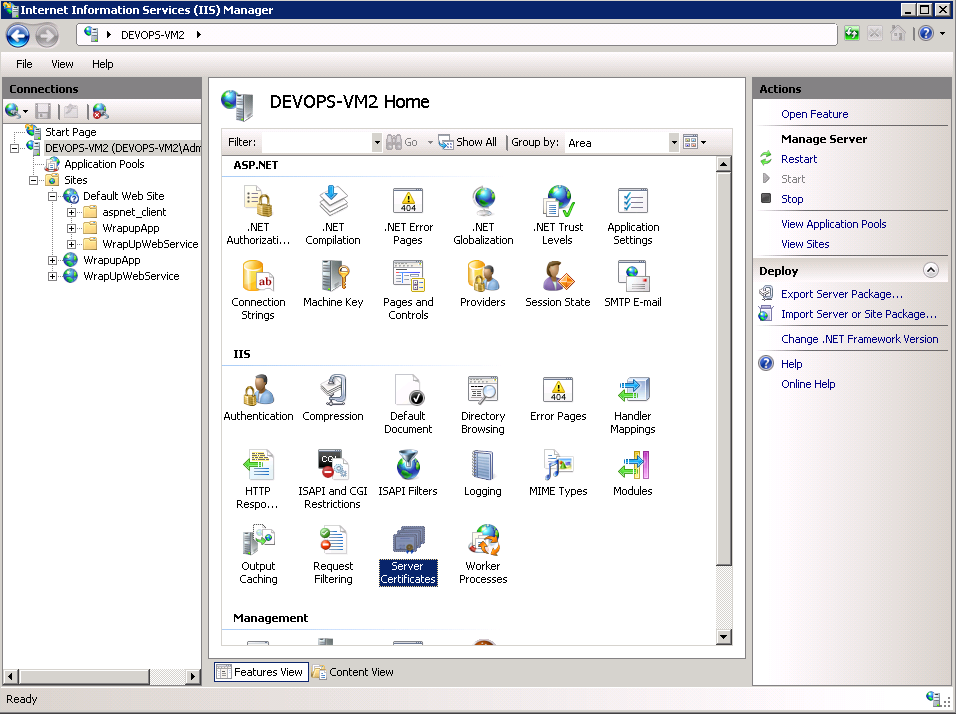Viewport: 956px width, 714px height.
Task: Open the Machine Key feature
Action: click(x=333, y=283)
